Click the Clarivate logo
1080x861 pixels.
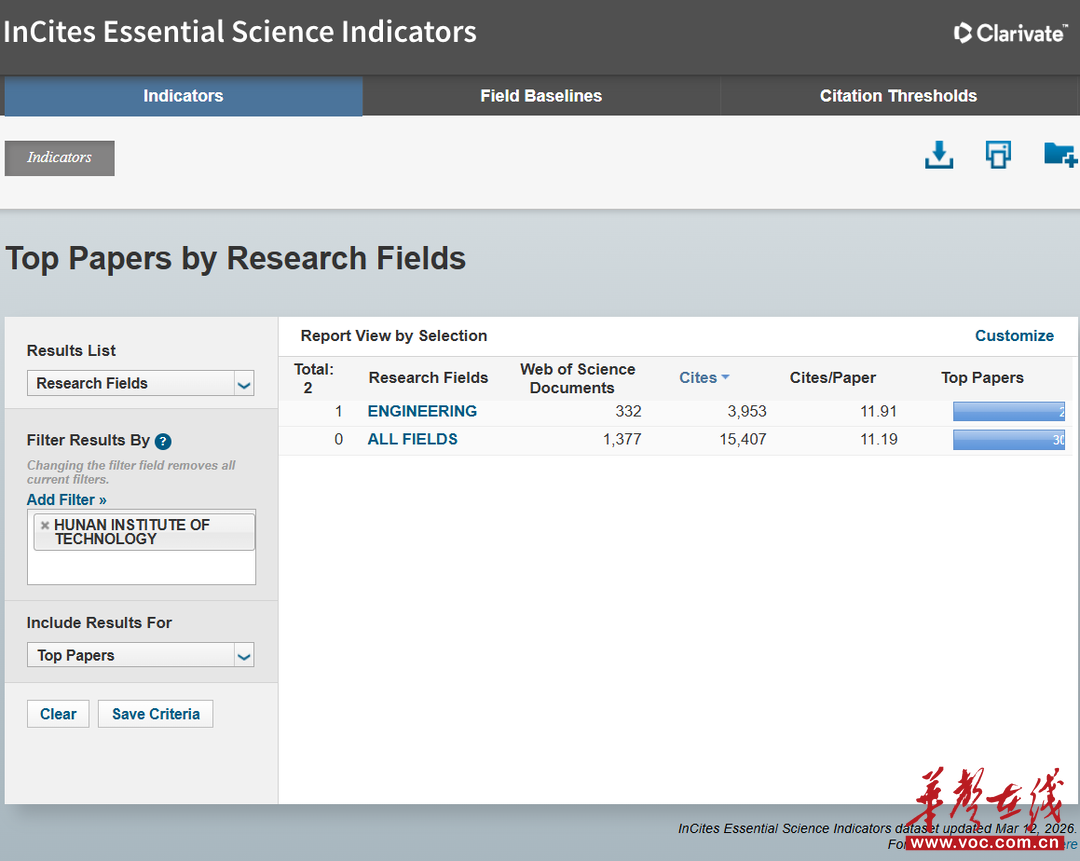pos(1010,33)
